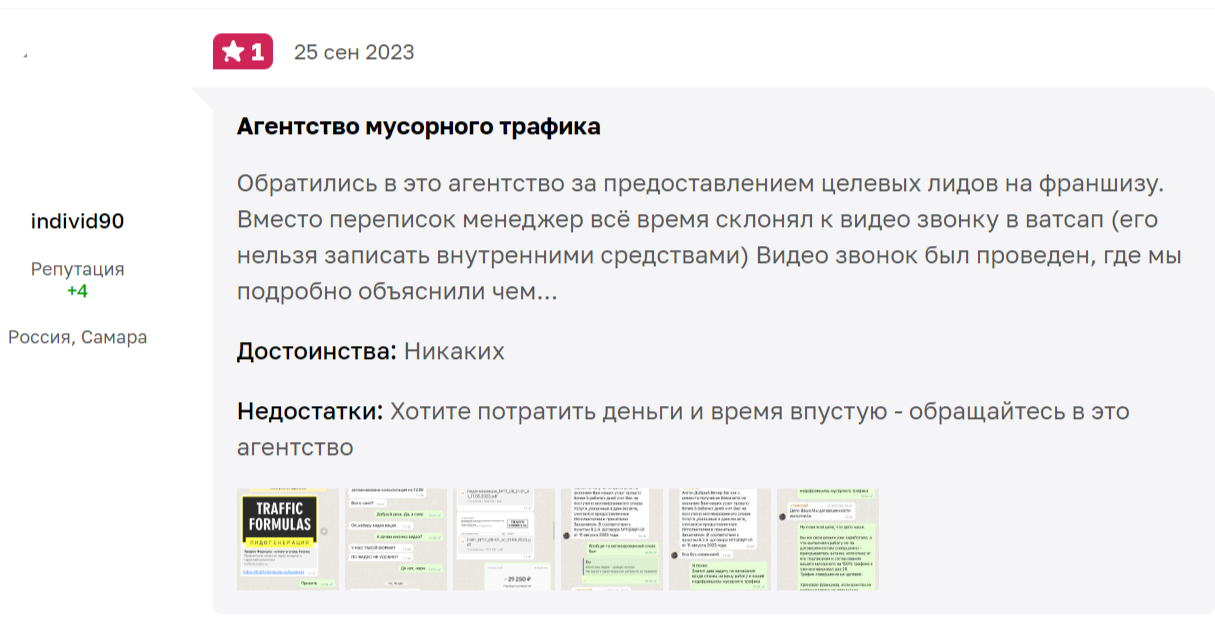Click the +4 reputation value
The width and height of the screenshot is (1215, 618).
(x=77, y=291)
